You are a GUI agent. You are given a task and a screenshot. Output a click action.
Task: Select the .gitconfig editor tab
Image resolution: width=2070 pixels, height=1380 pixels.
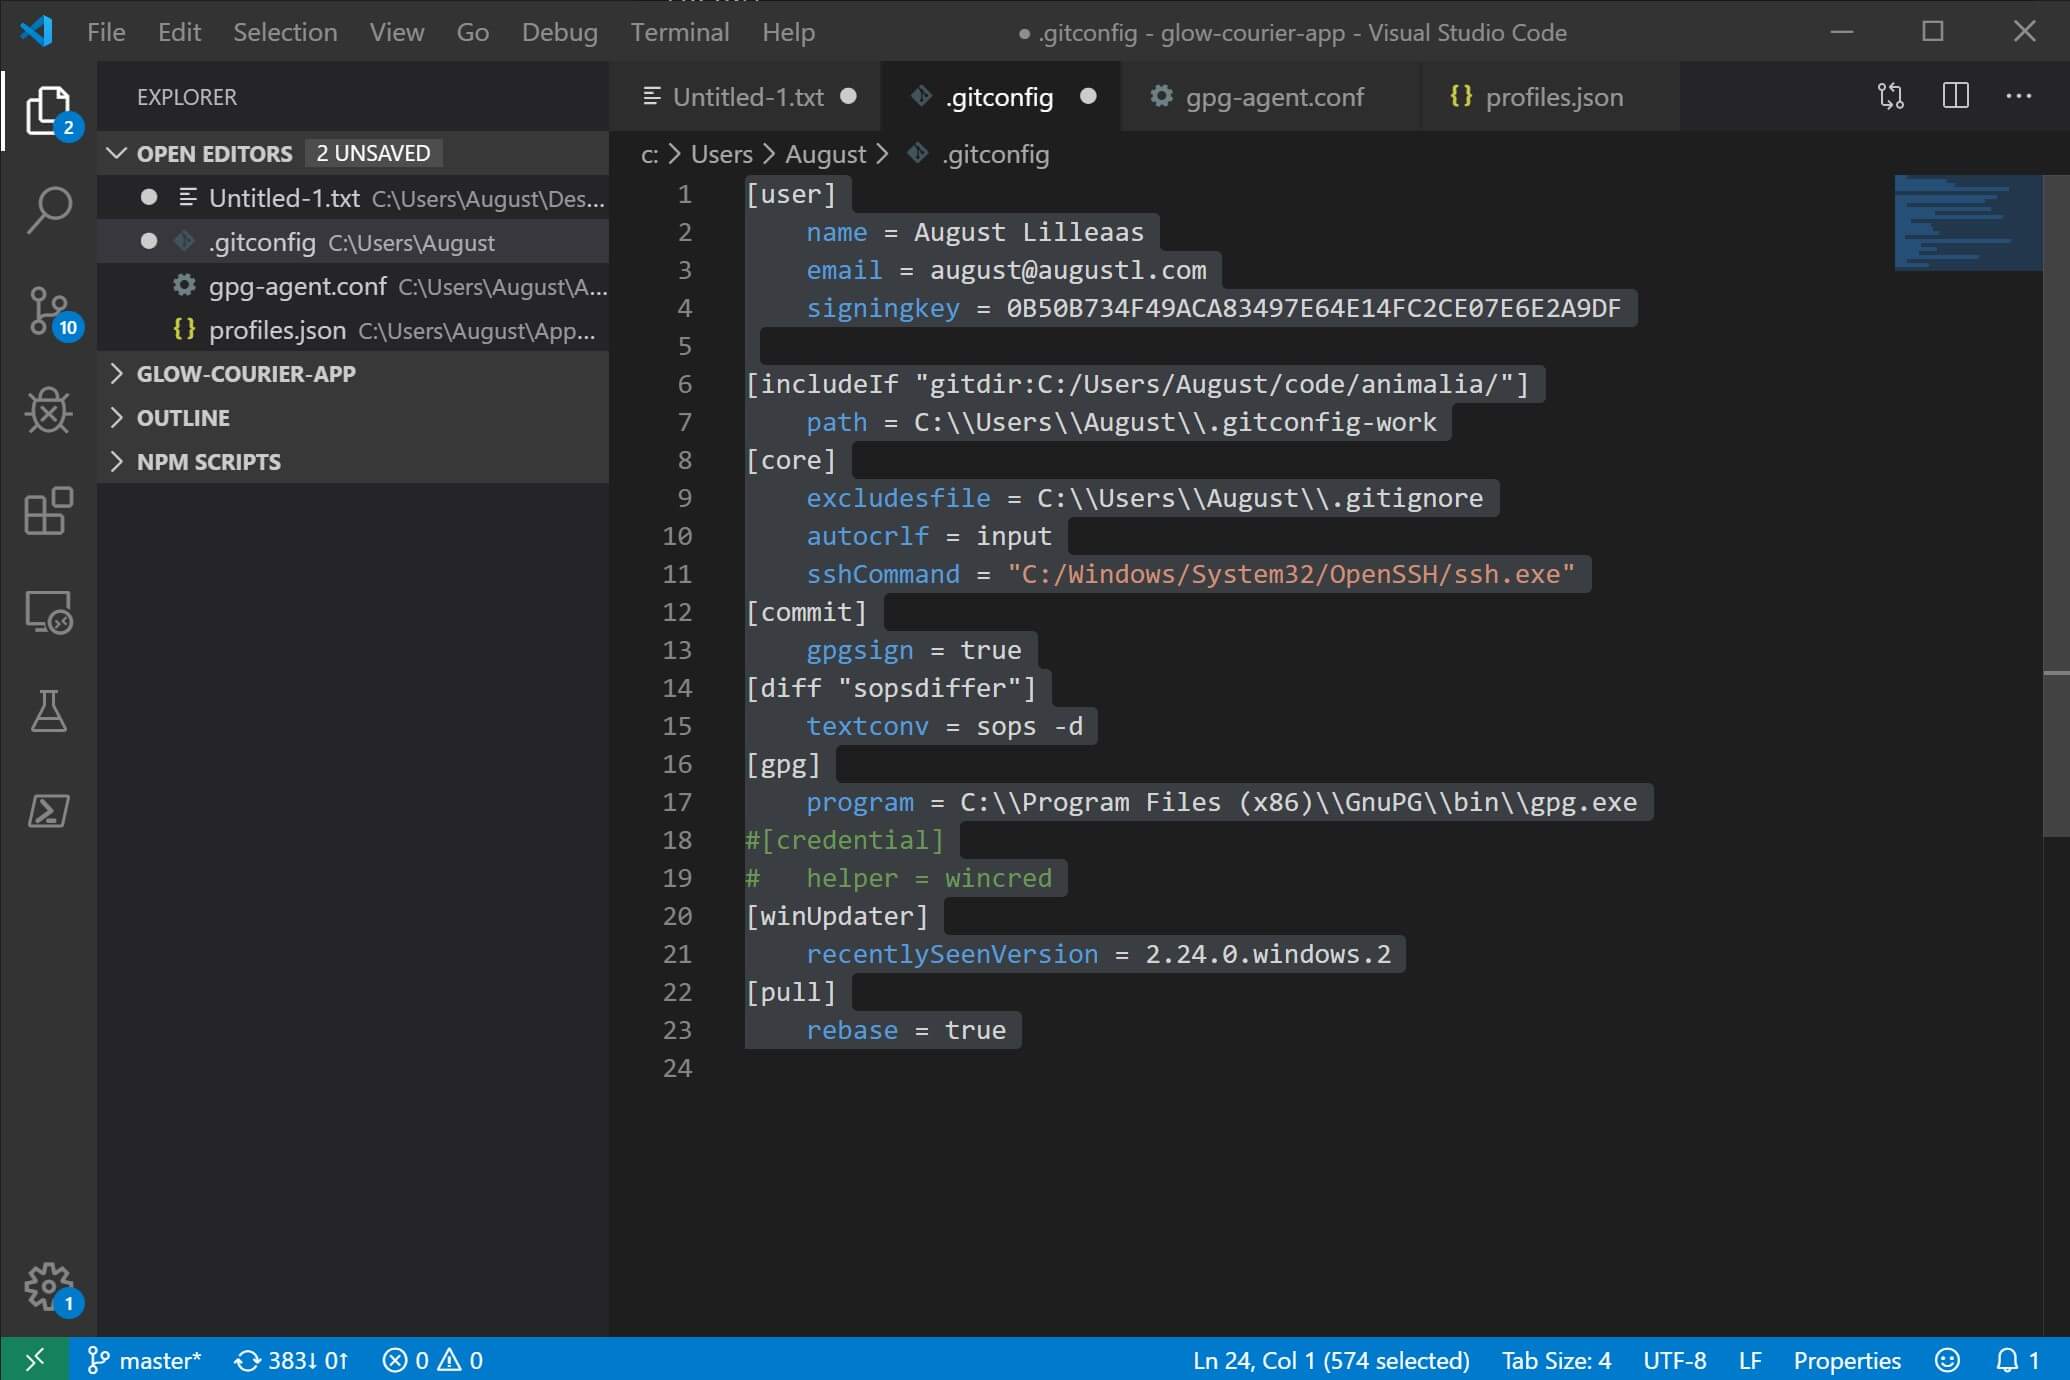[1000, 96]
